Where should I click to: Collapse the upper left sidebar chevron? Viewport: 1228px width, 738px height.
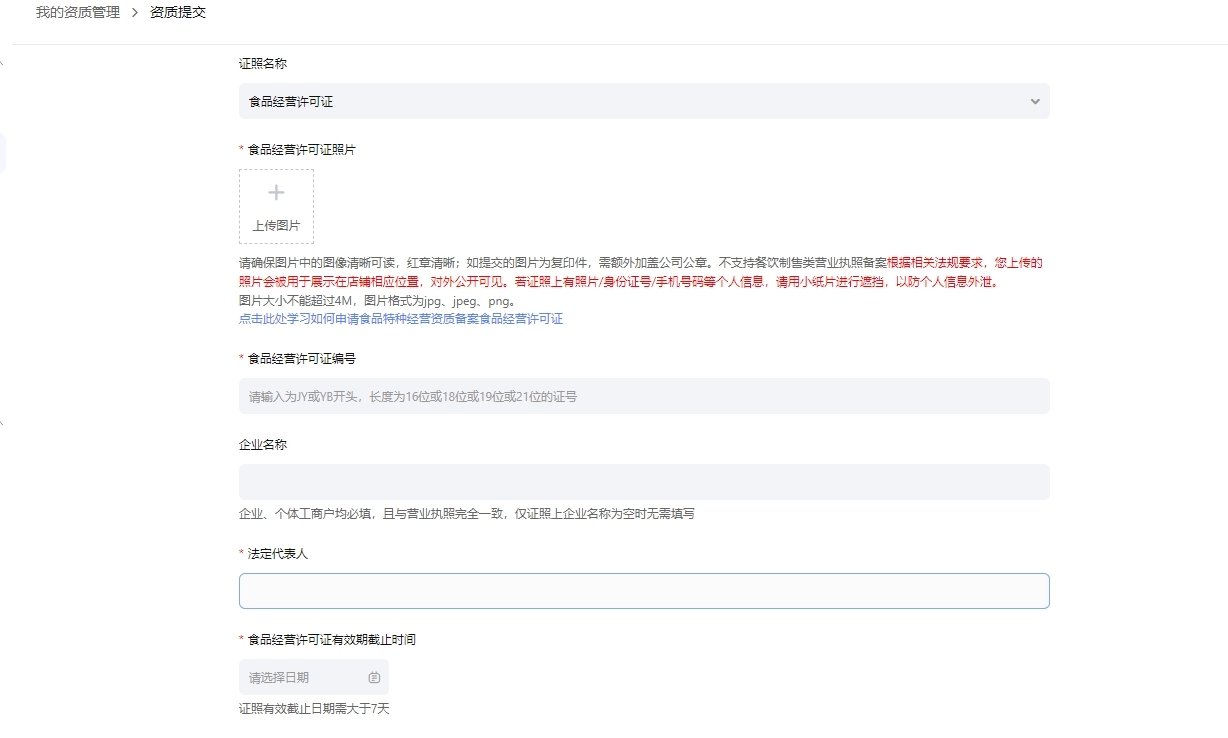[2, 64]
